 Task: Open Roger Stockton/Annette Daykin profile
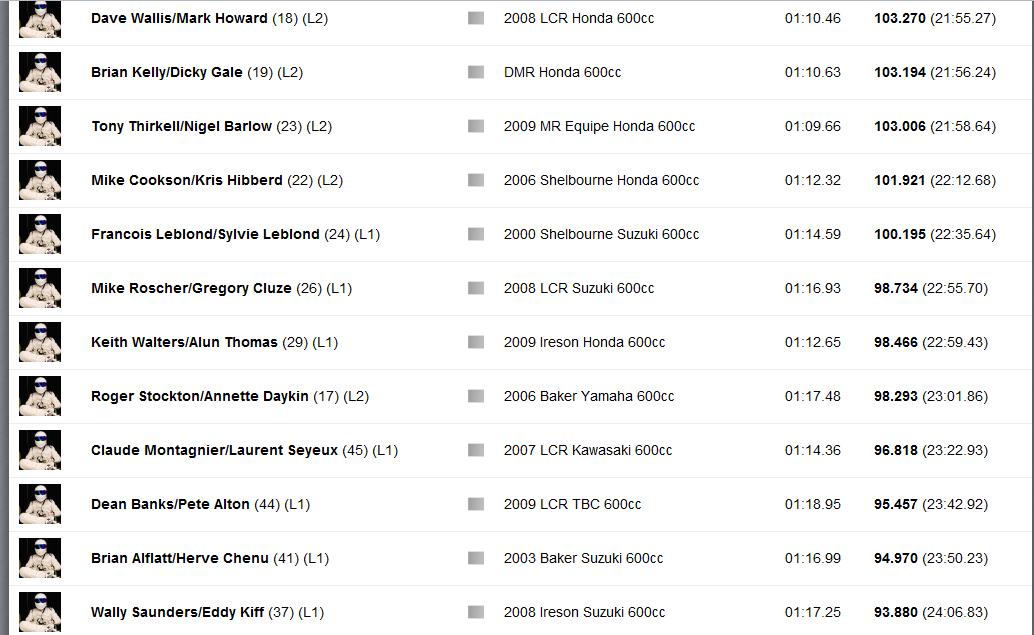(200, 396)
